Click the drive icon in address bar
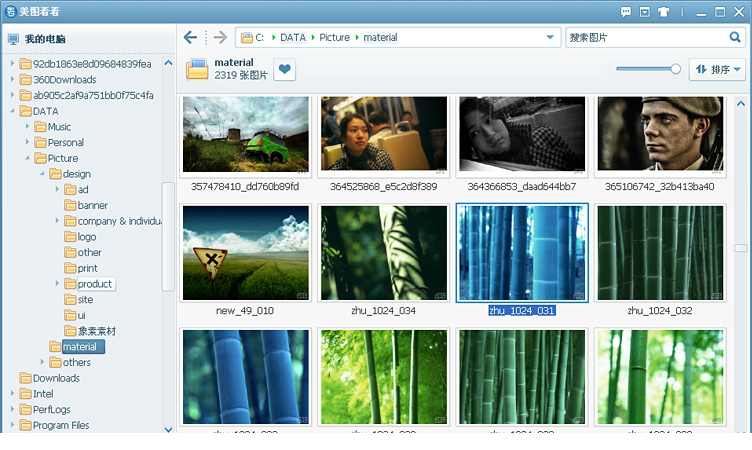Screen dimensions: 752x450 click(247, 37)
